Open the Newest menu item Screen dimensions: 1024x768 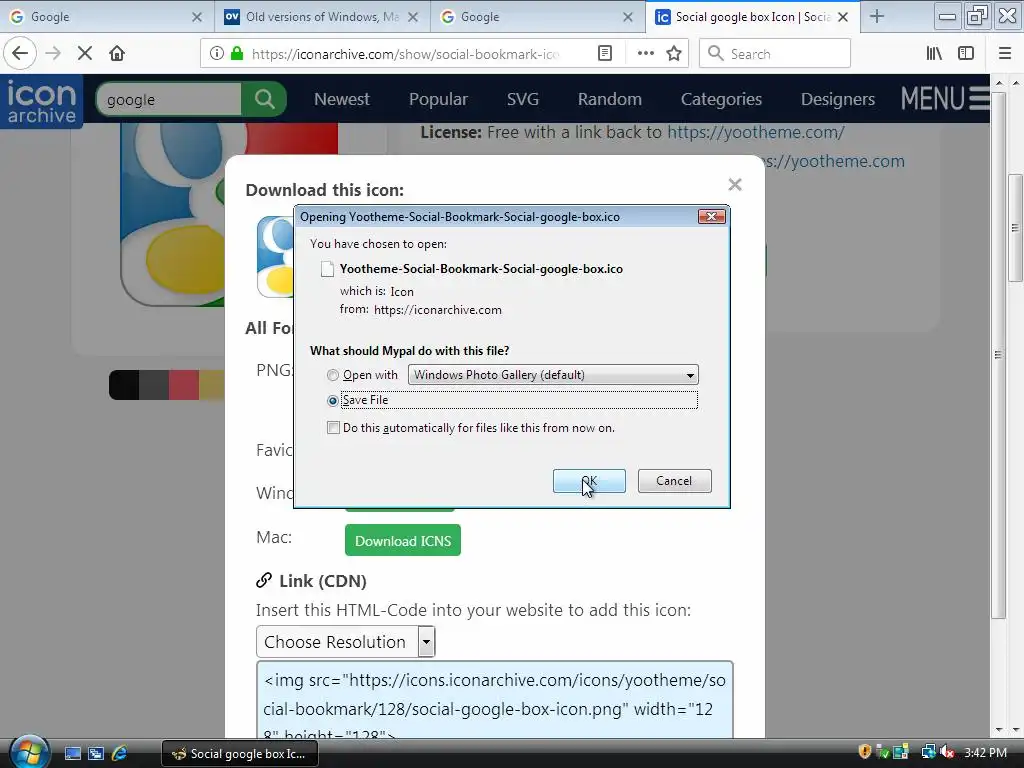342,99
